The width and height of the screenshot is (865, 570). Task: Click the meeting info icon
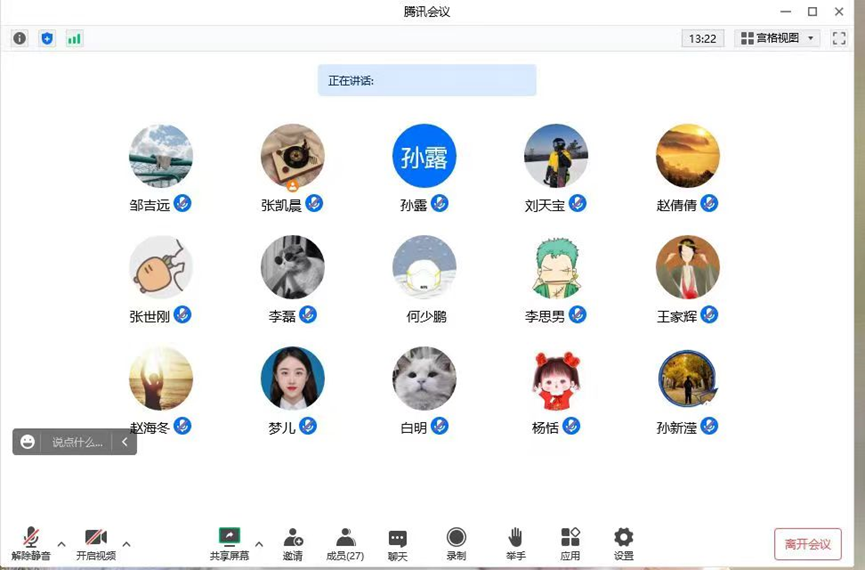coord(19,39)
